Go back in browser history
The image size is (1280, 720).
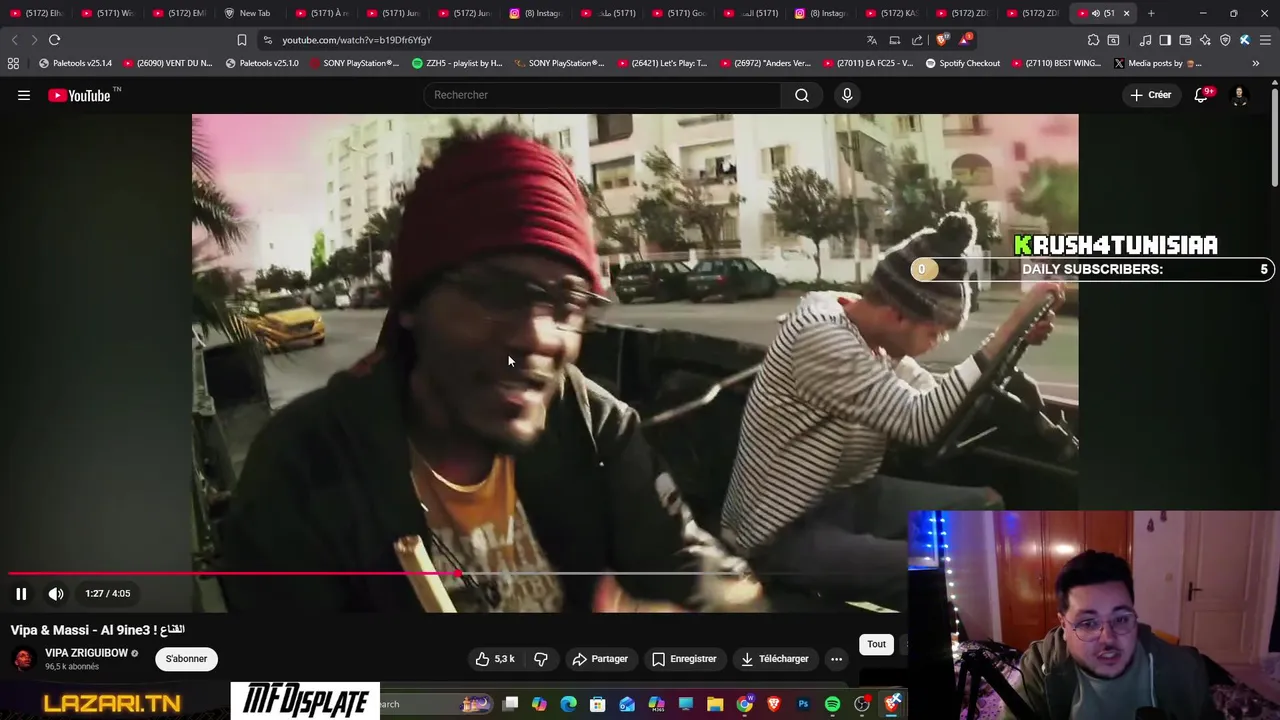point(14,40)
